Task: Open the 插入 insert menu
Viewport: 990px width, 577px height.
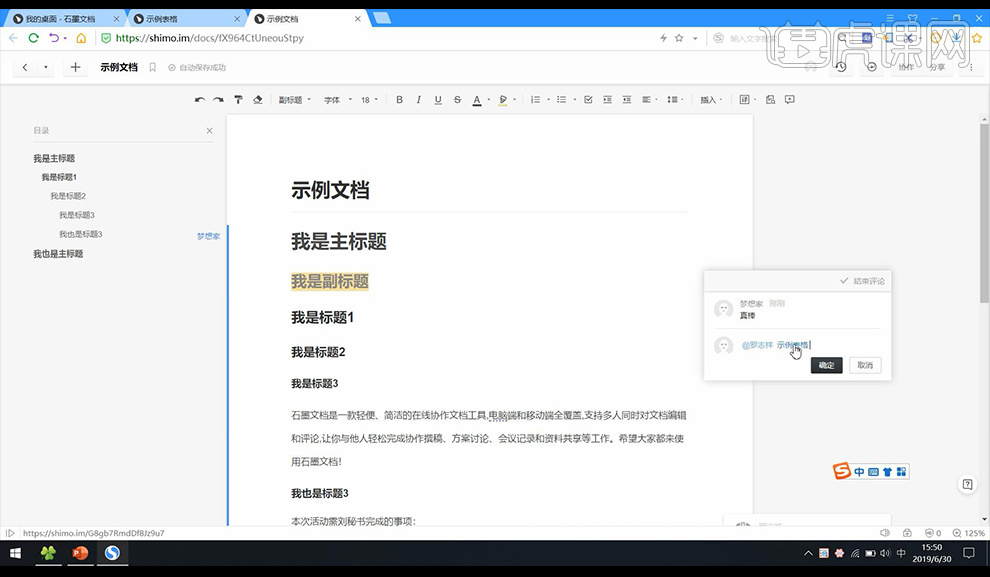Action: click(x=711, y=100)
